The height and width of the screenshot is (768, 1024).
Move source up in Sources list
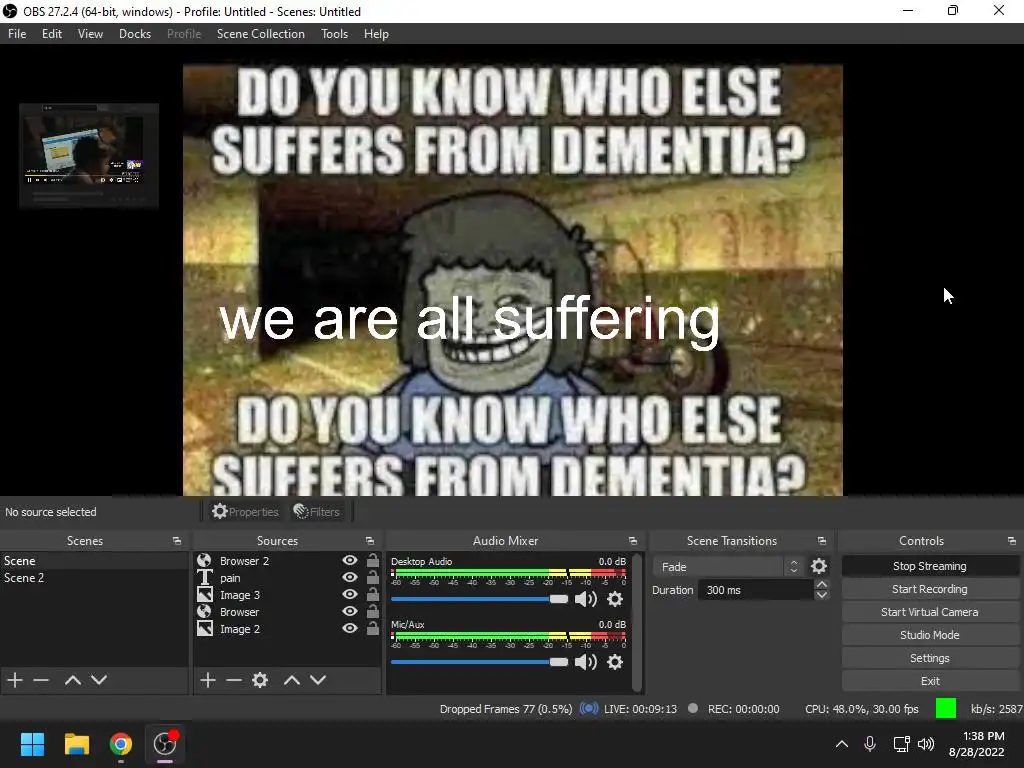point(292,680)
